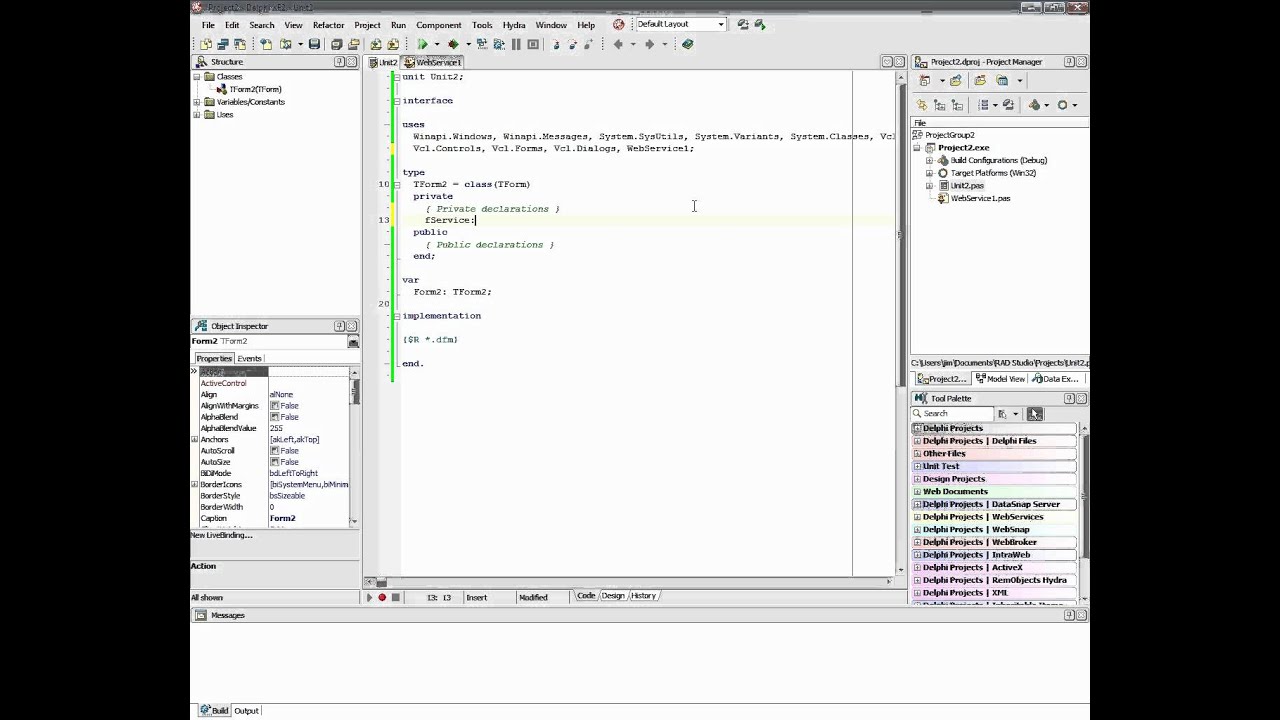Expand the BorderIcons property

tap(195, 485)
